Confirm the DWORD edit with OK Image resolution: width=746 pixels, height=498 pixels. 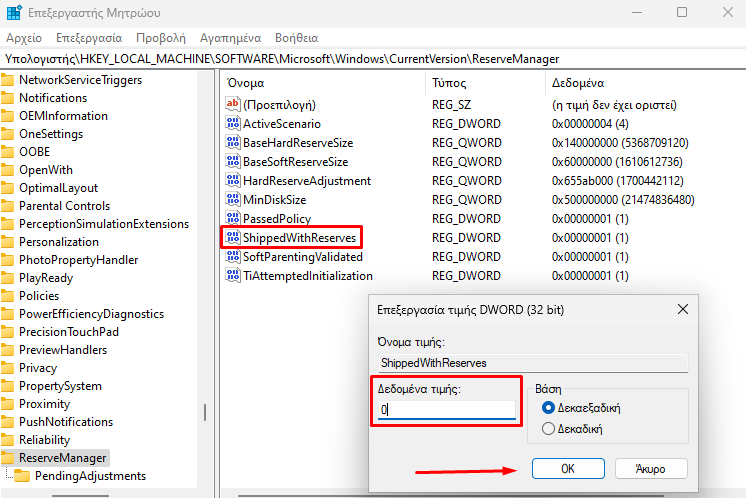(568, 469)
